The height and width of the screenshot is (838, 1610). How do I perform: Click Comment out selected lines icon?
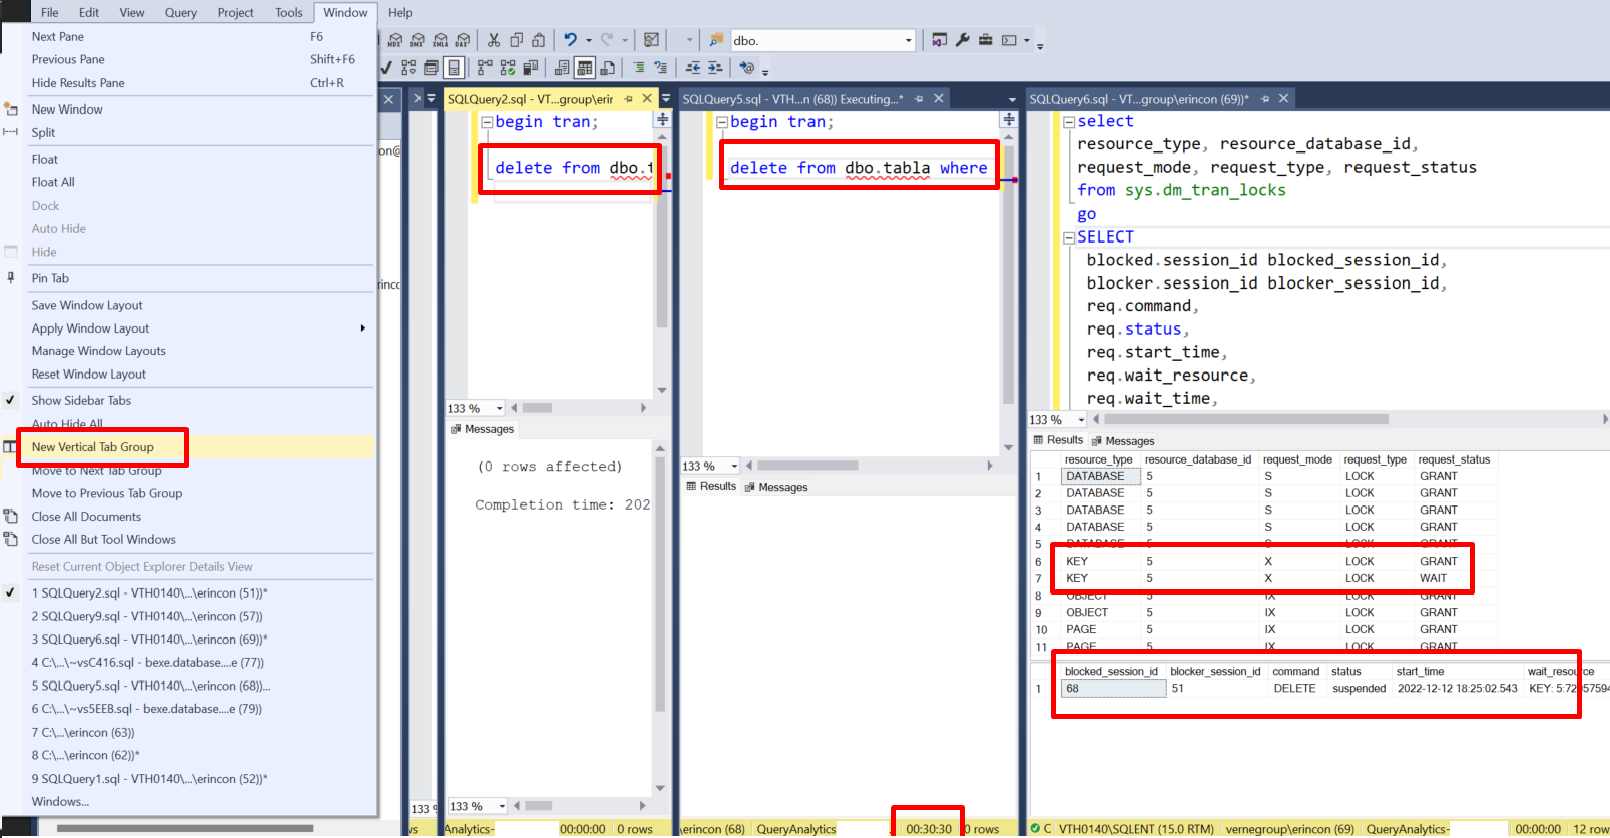point(639,67)
